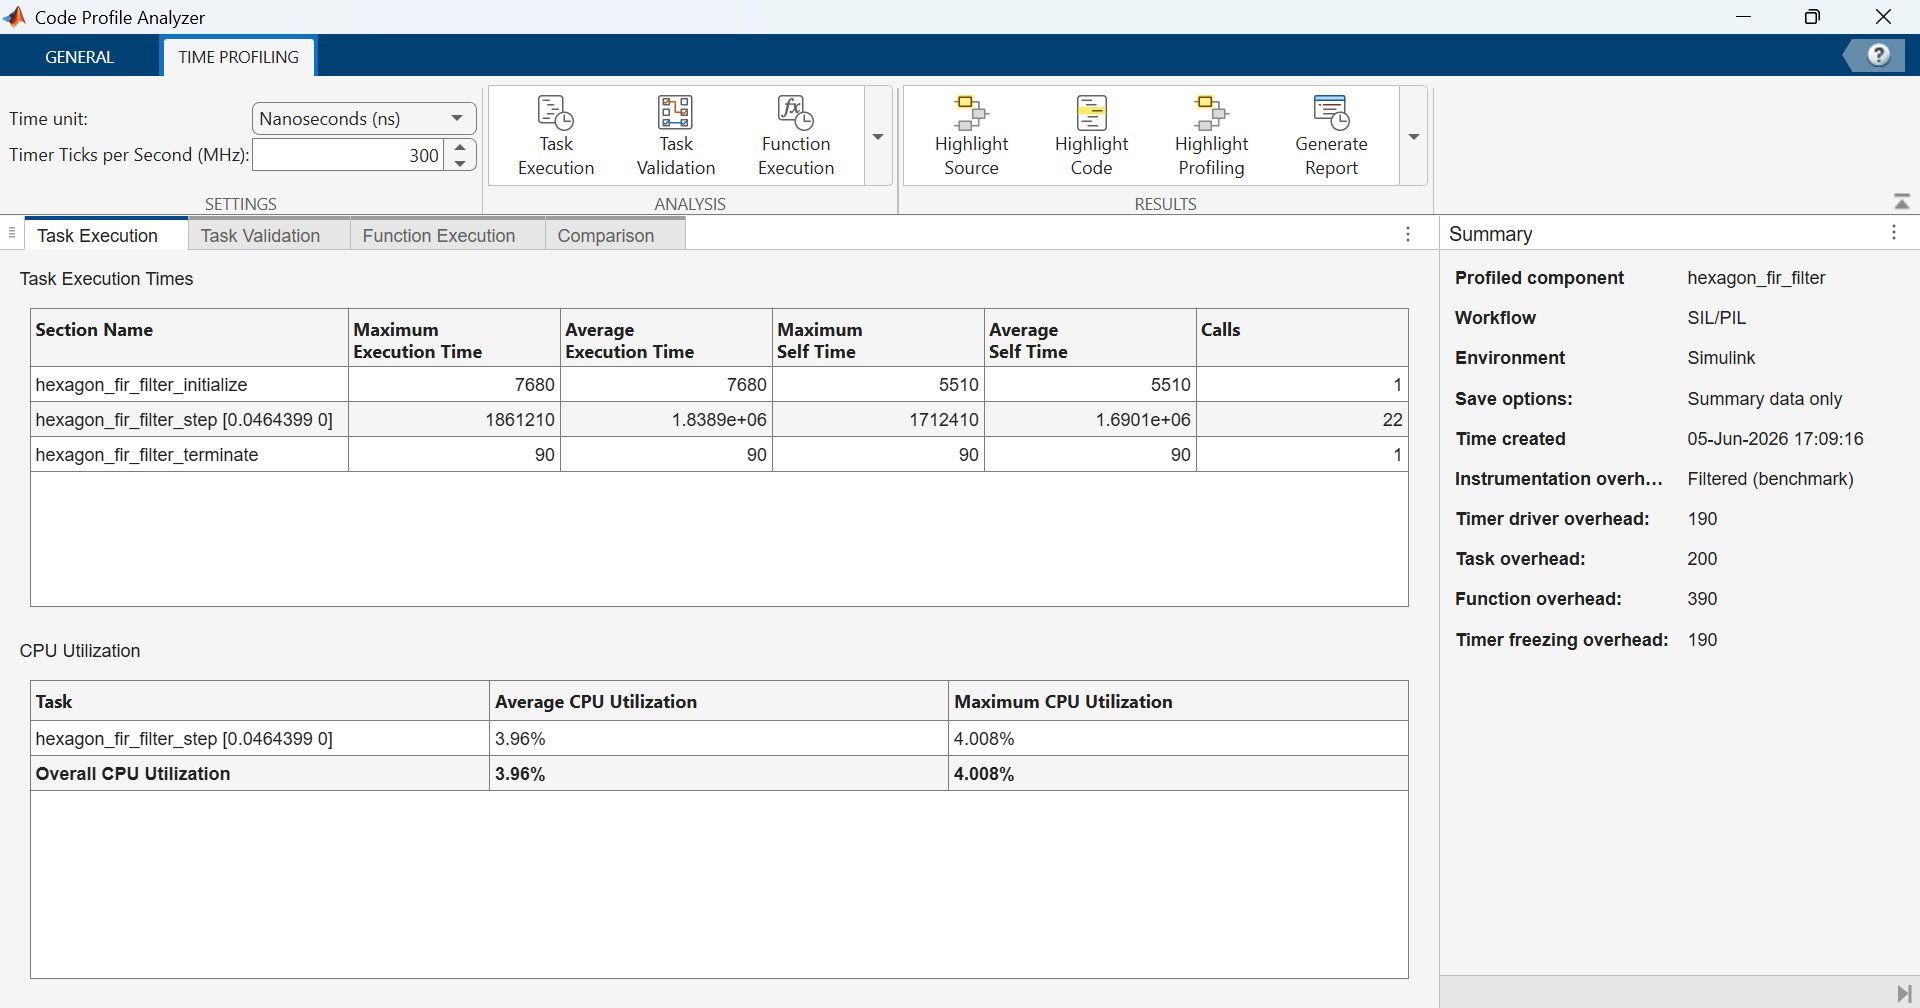Expand the Analysis gallery dropdown arrow
The width and height of the screenshot is (1920, 1008).
[878, 136]
